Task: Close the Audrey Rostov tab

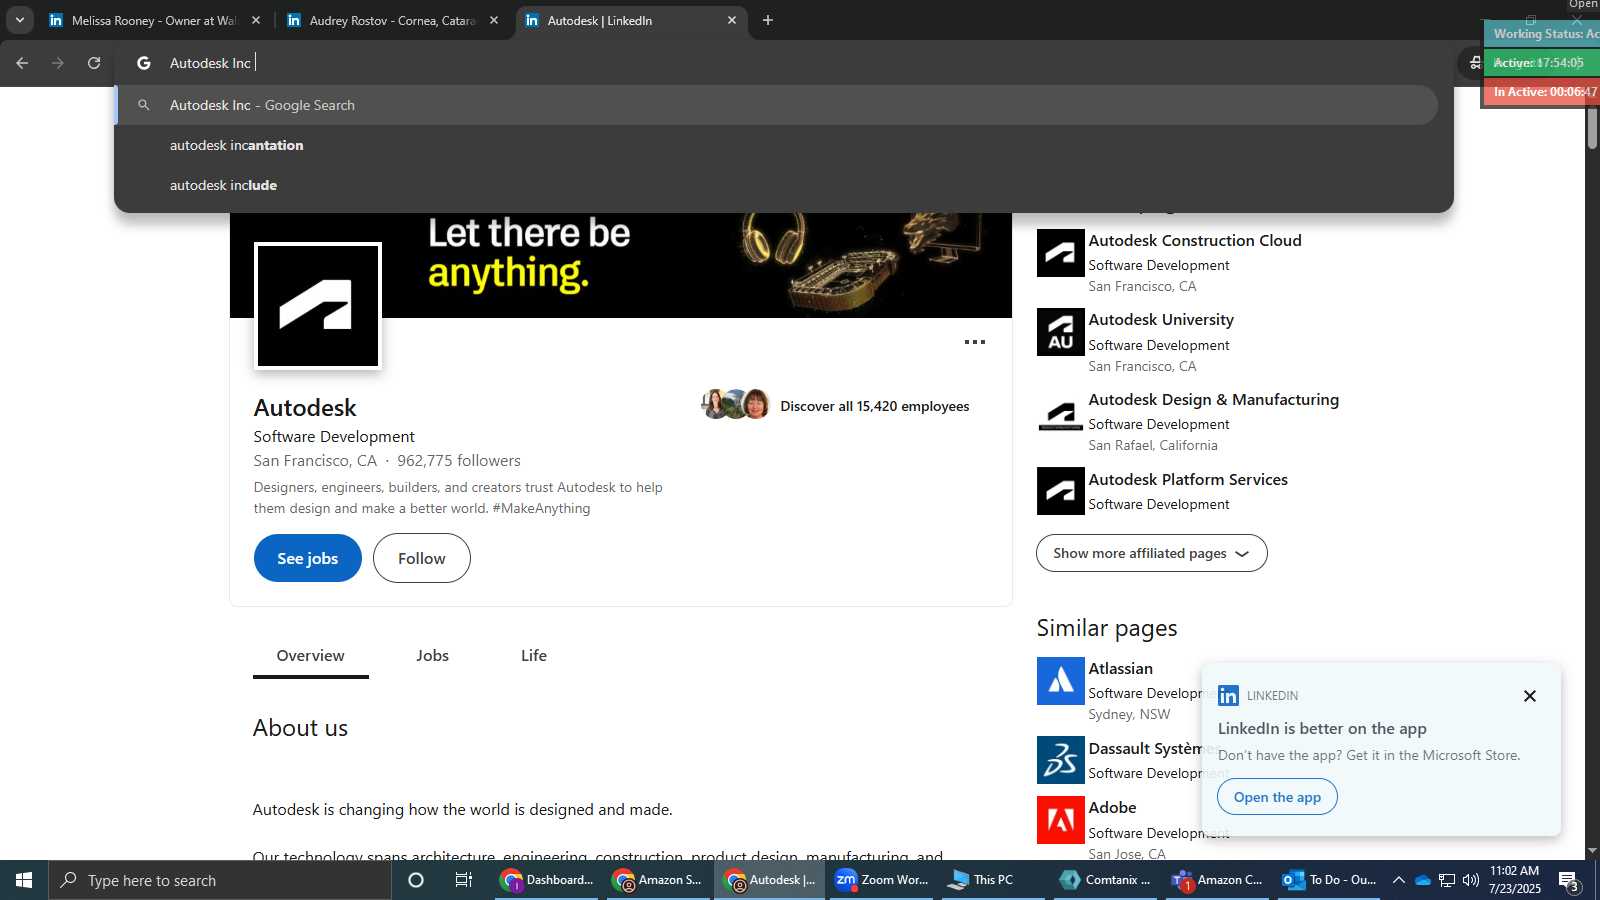Action: 494,20
